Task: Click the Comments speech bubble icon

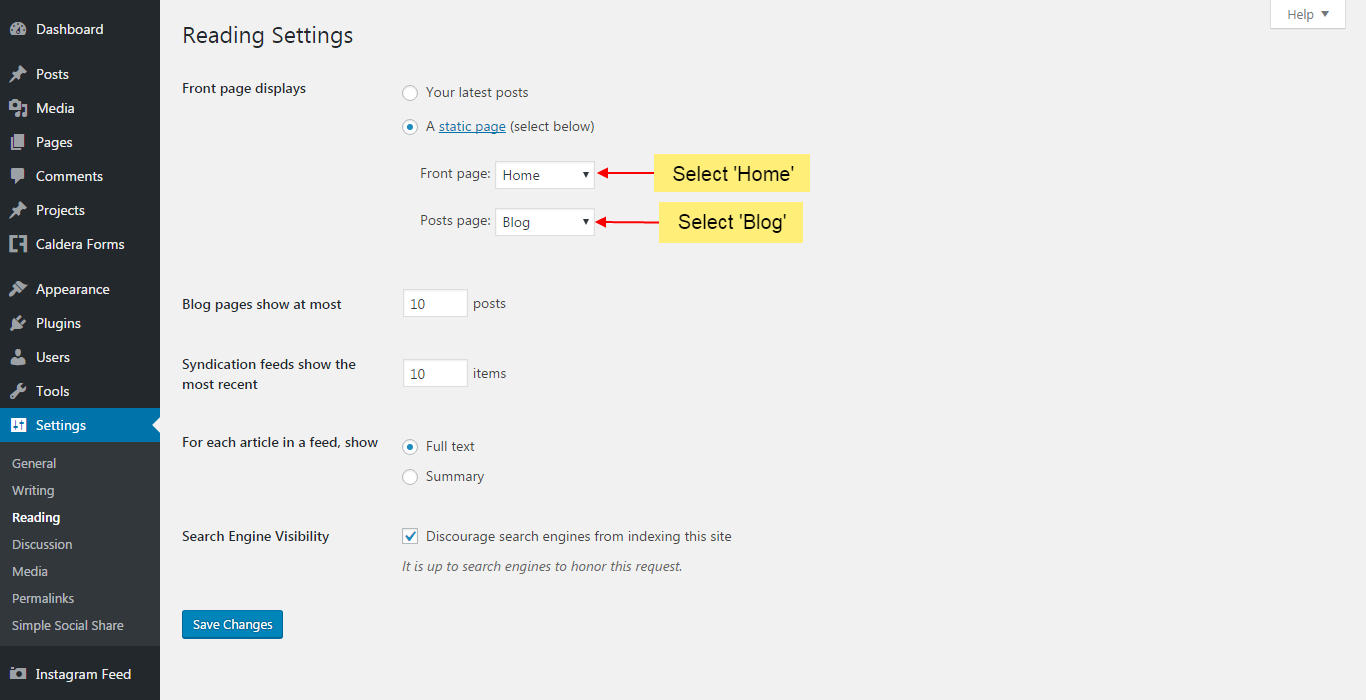Action: point(18,176)
